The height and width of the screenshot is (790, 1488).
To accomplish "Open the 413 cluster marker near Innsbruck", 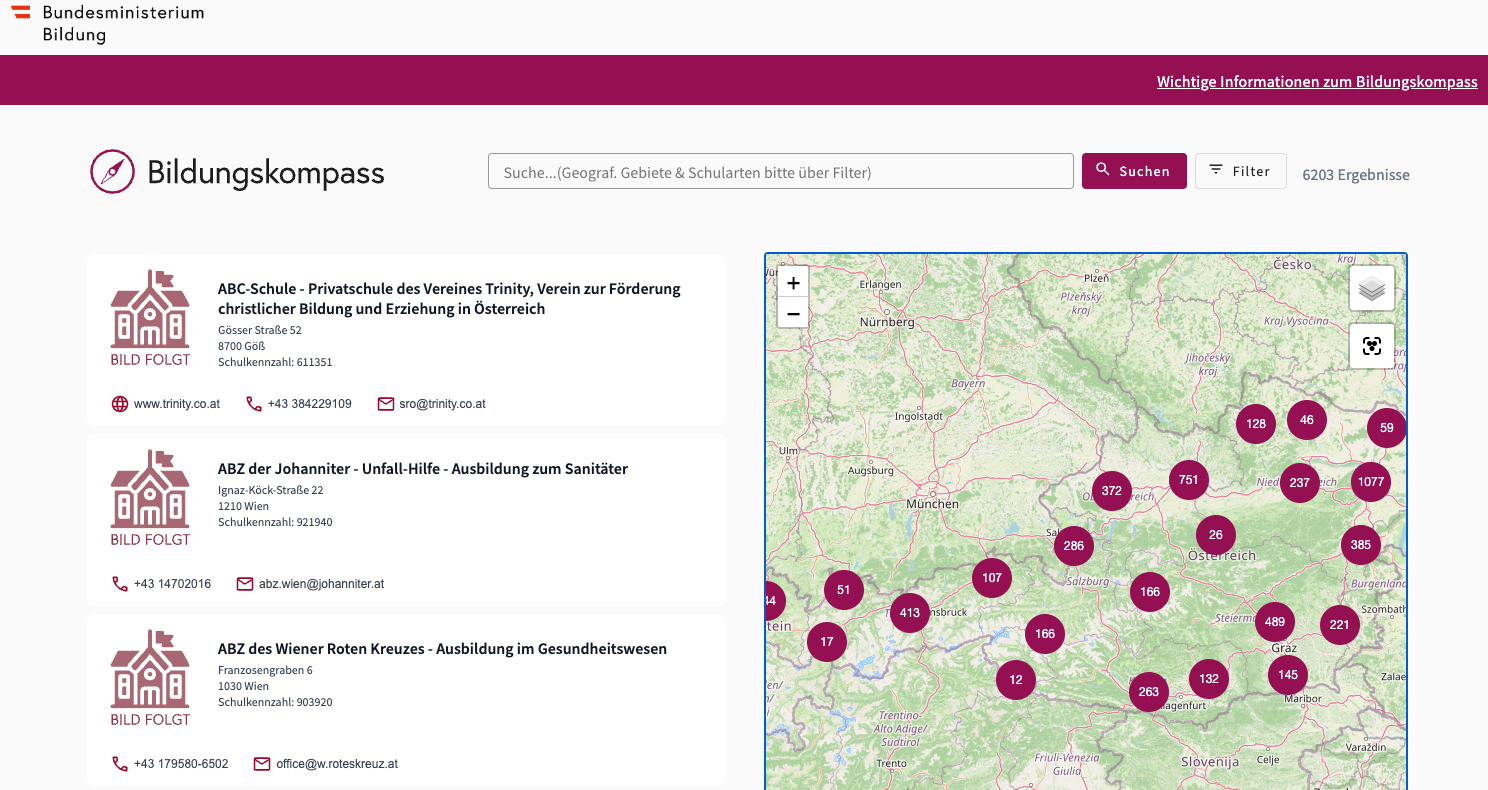I will 909,613.
